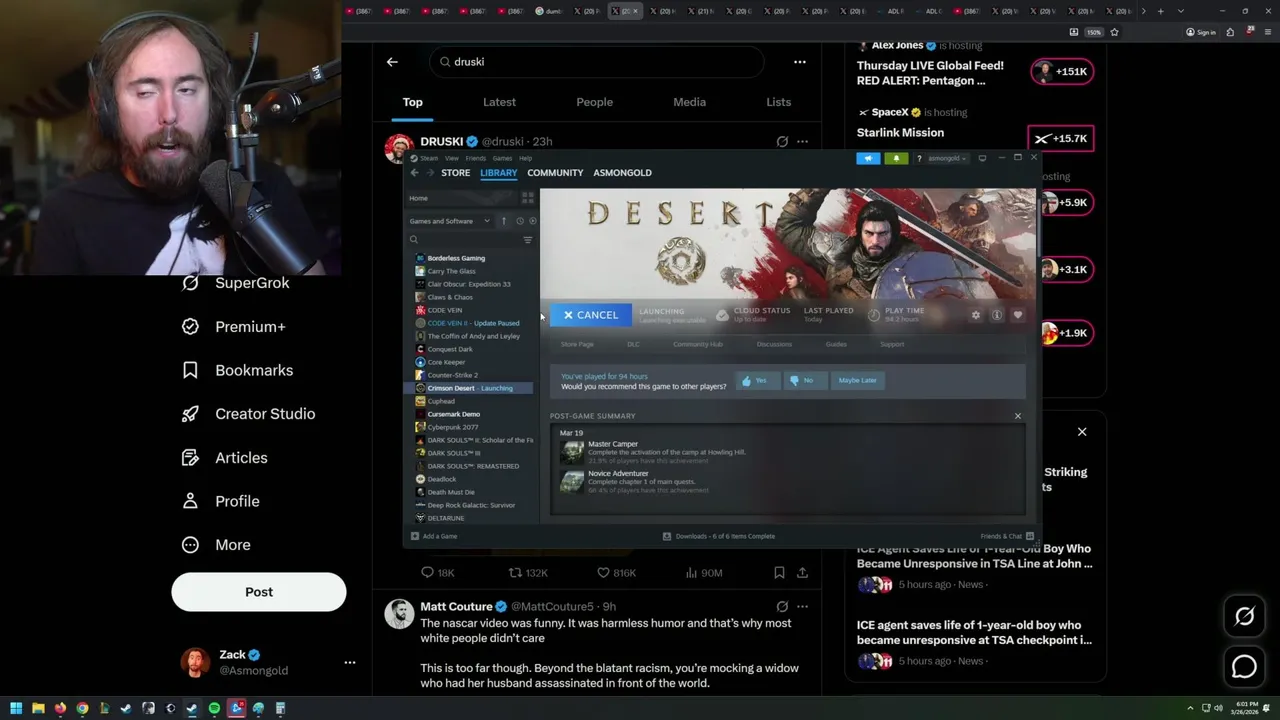Open Friends & Chat in Steam
Screen dimensions: 1280x720
click(x=1007, y=536)
